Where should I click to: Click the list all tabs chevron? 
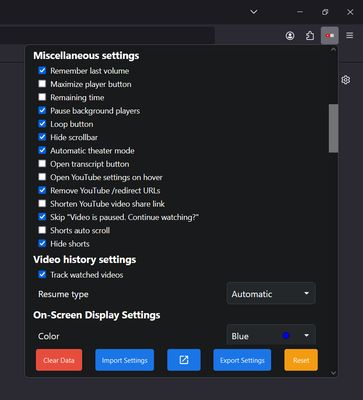(254, 12)
